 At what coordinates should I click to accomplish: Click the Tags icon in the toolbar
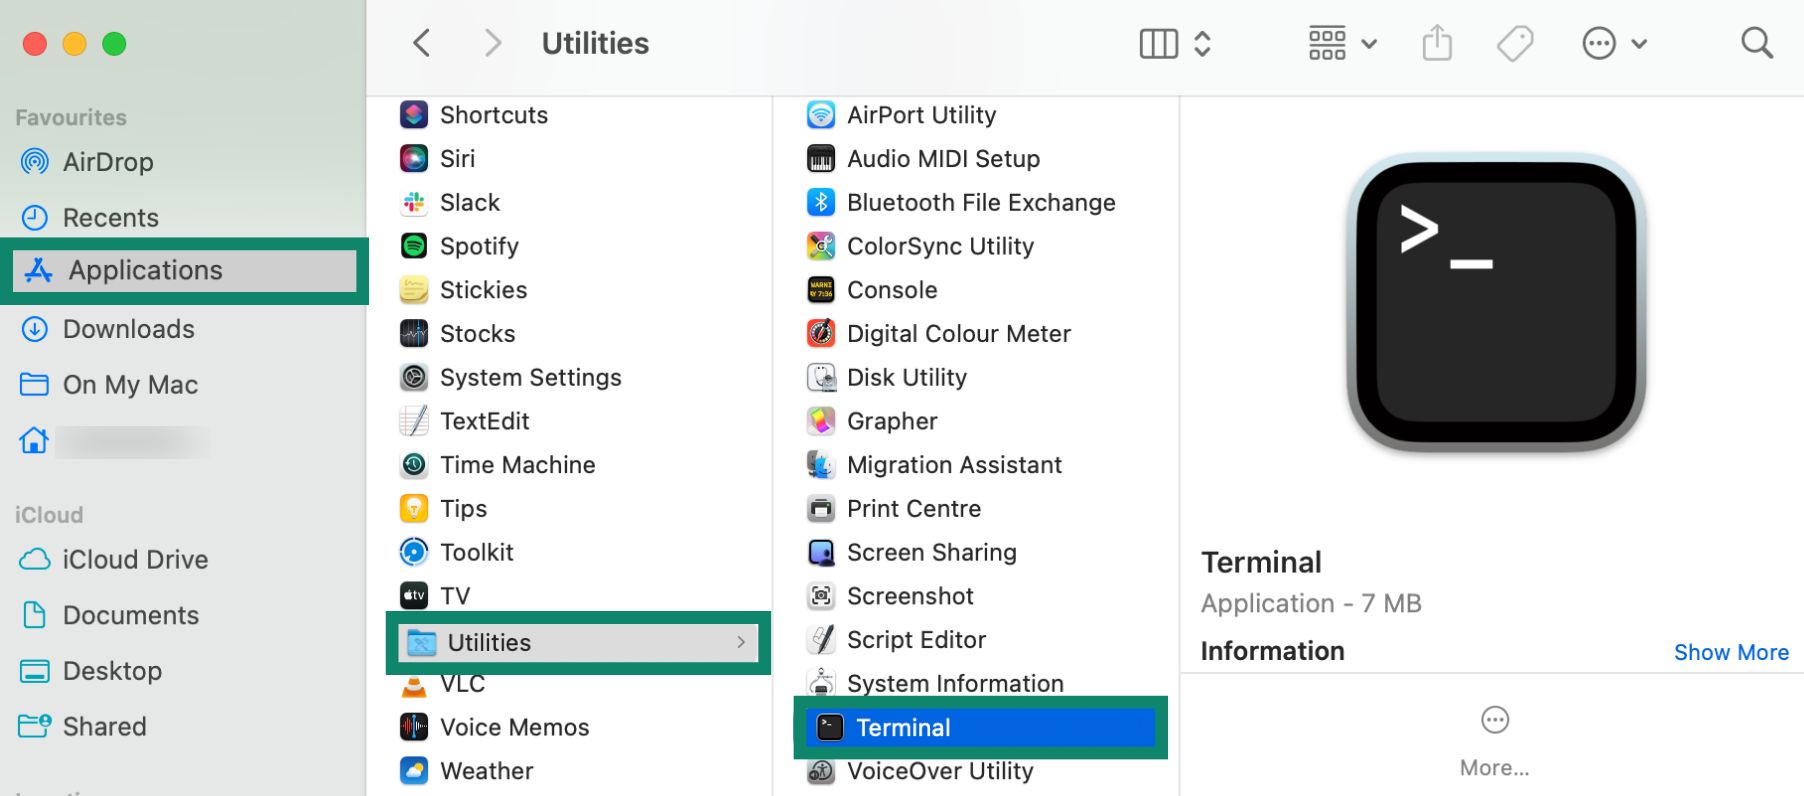tap(1514, 42)
